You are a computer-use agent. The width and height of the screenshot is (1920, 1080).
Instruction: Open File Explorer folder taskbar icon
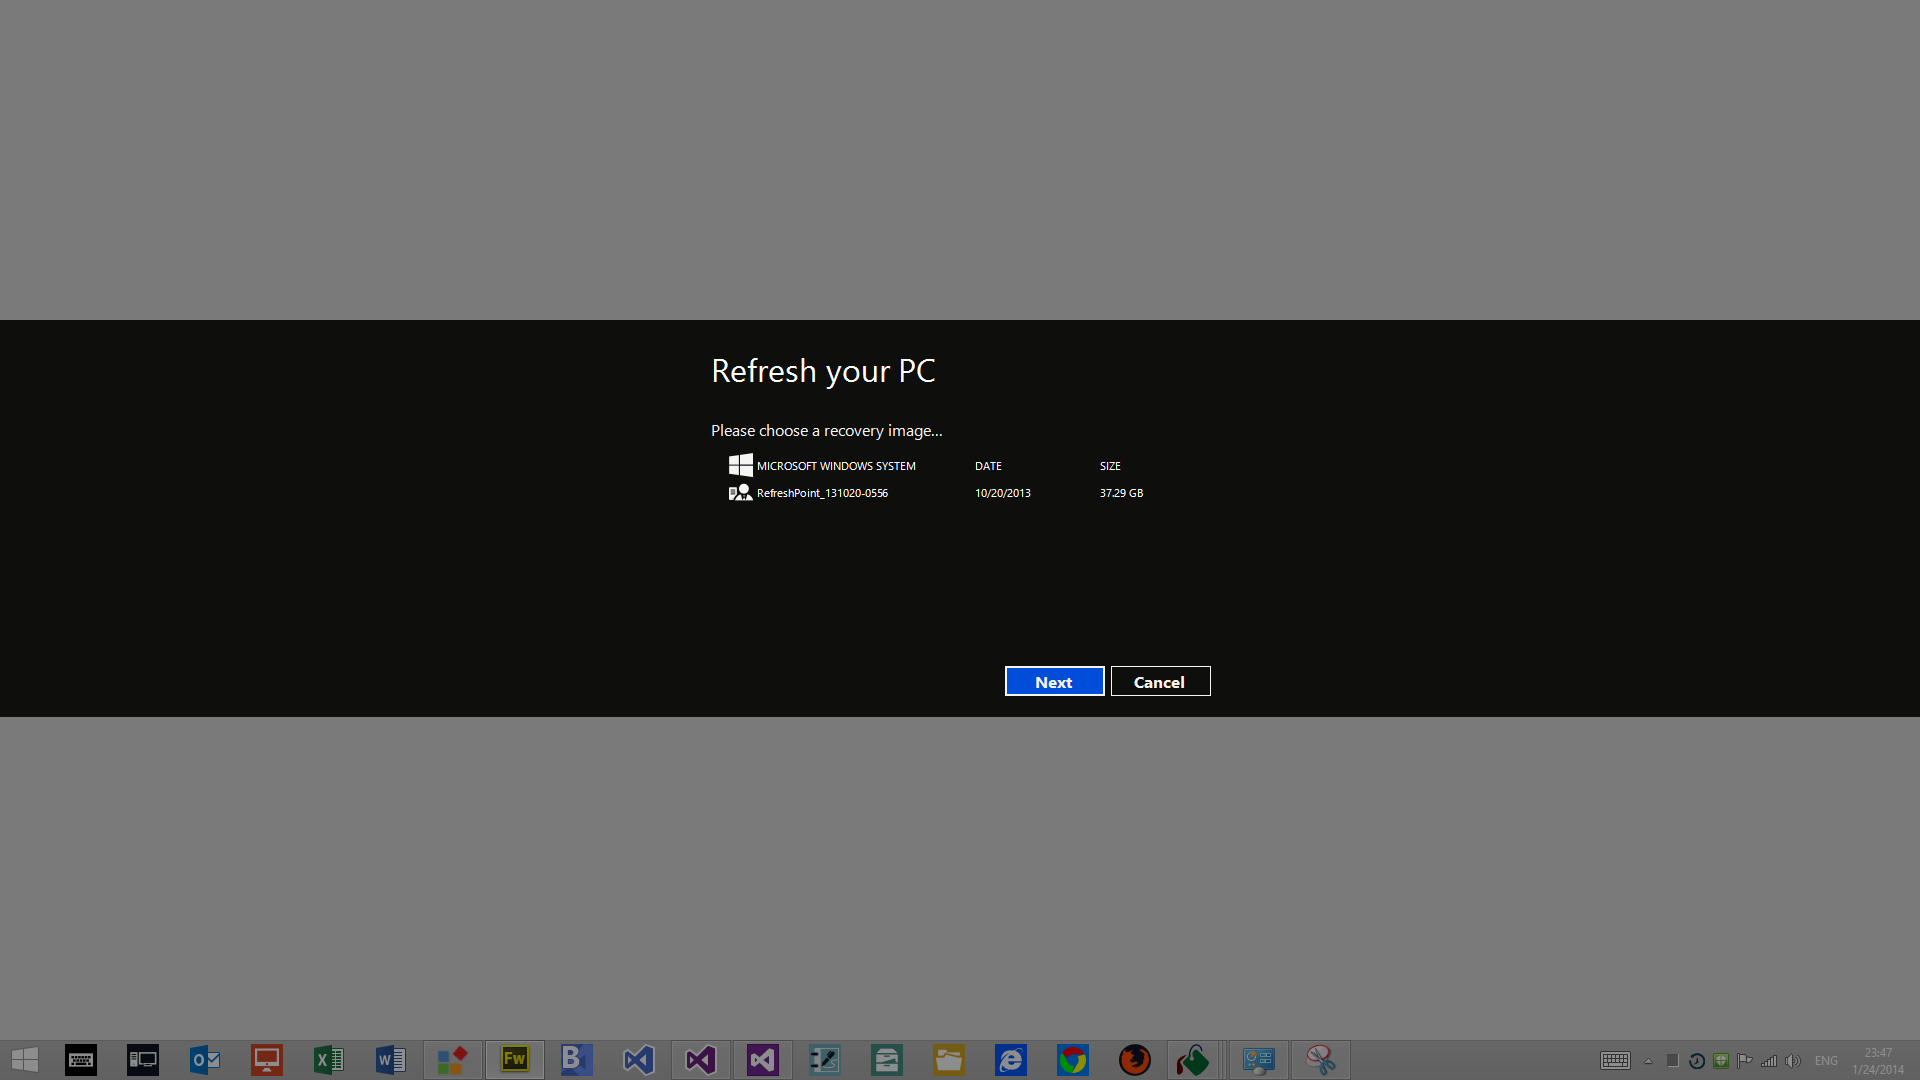(x=949, y=1060)
